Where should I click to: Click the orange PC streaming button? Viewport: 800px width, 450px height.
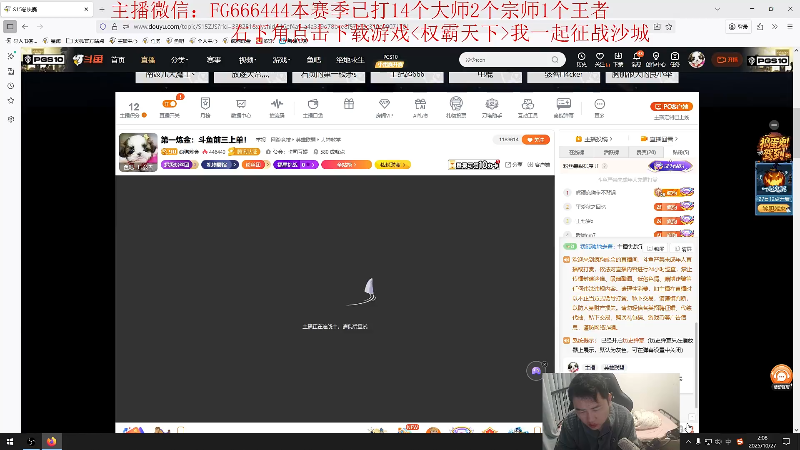671,107
